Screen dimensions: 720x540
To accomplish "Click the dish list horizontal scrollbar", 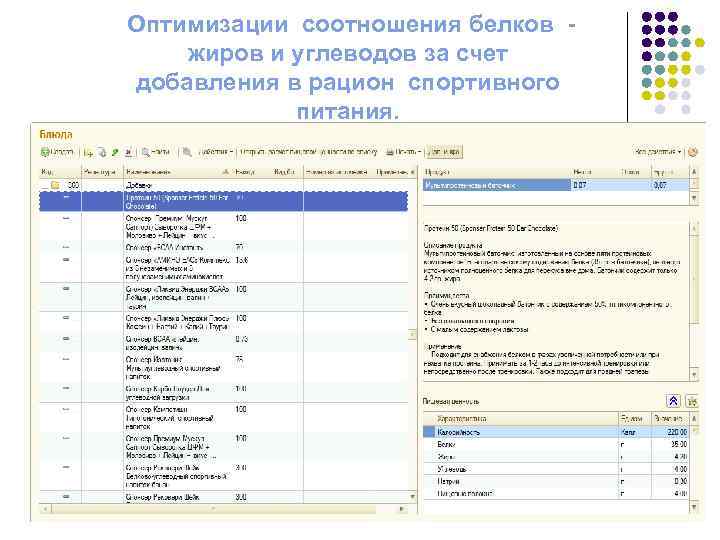I will coord(214,509).
